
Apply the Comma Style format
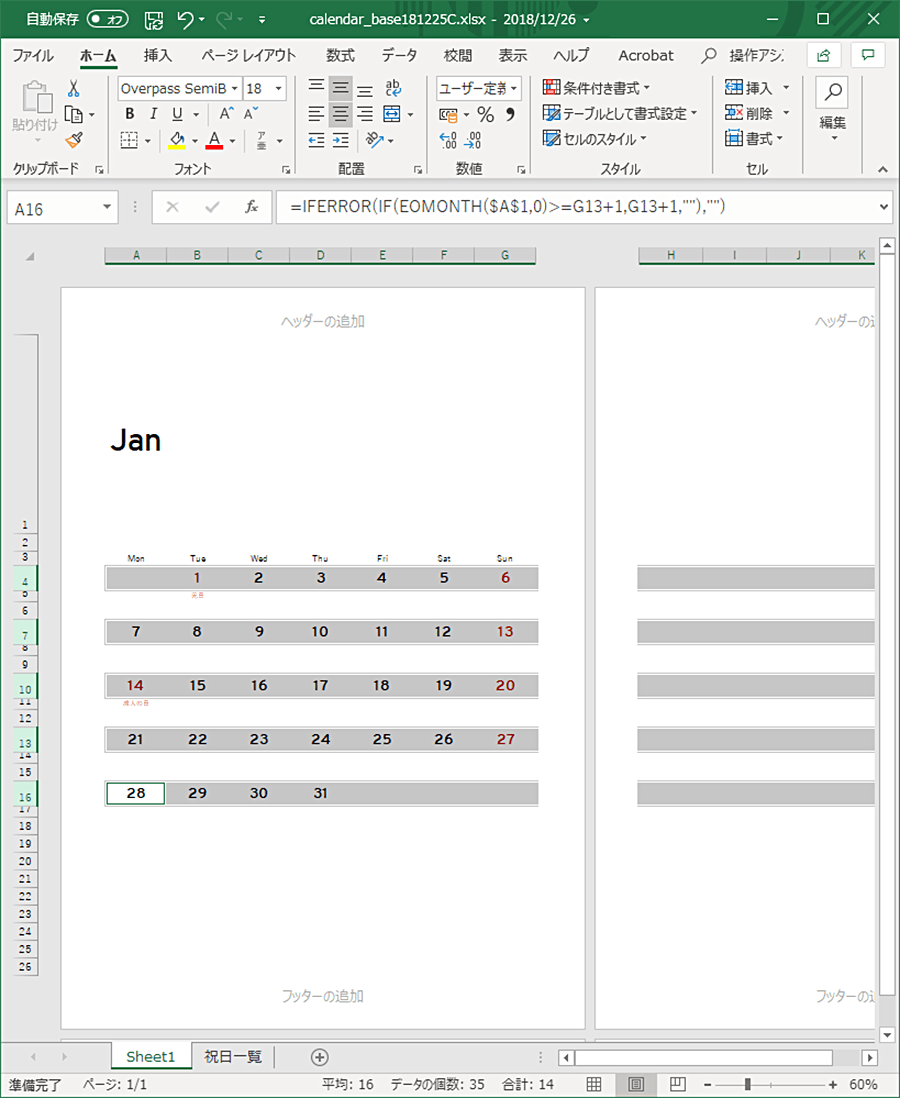coord(511,114)
